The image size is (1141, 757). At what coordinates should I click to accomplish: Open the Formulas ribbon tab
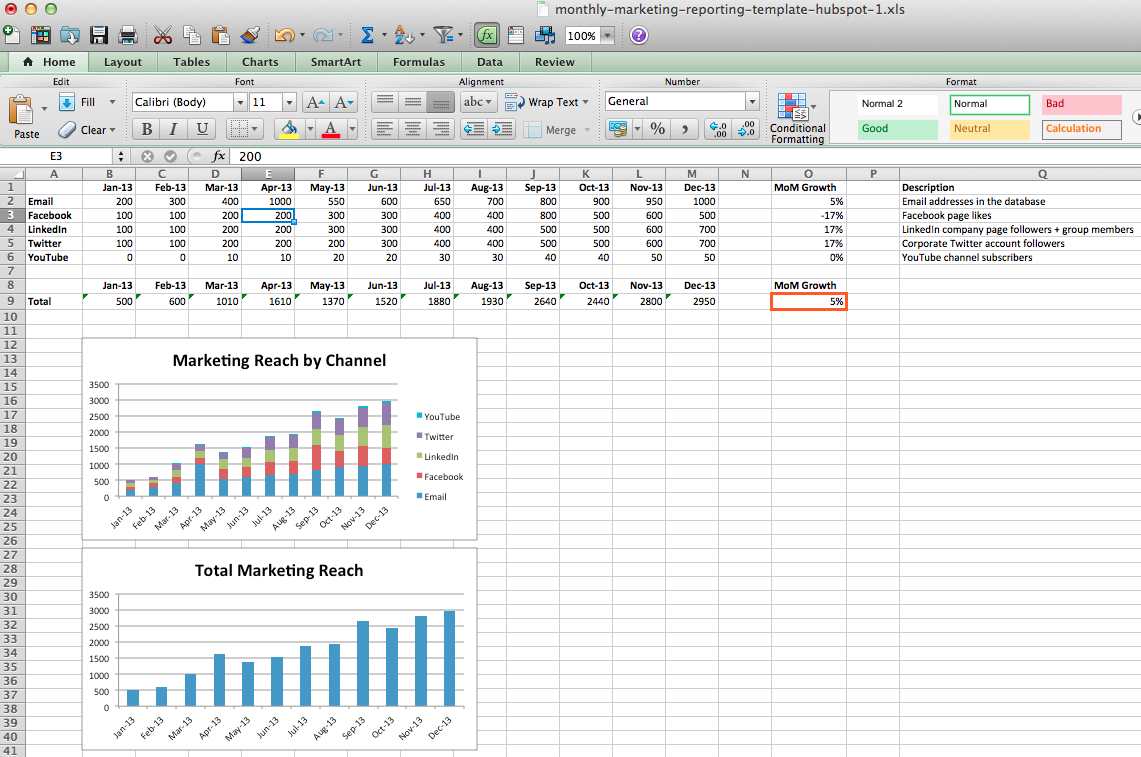pyautogui.click(x=418, y=62)
